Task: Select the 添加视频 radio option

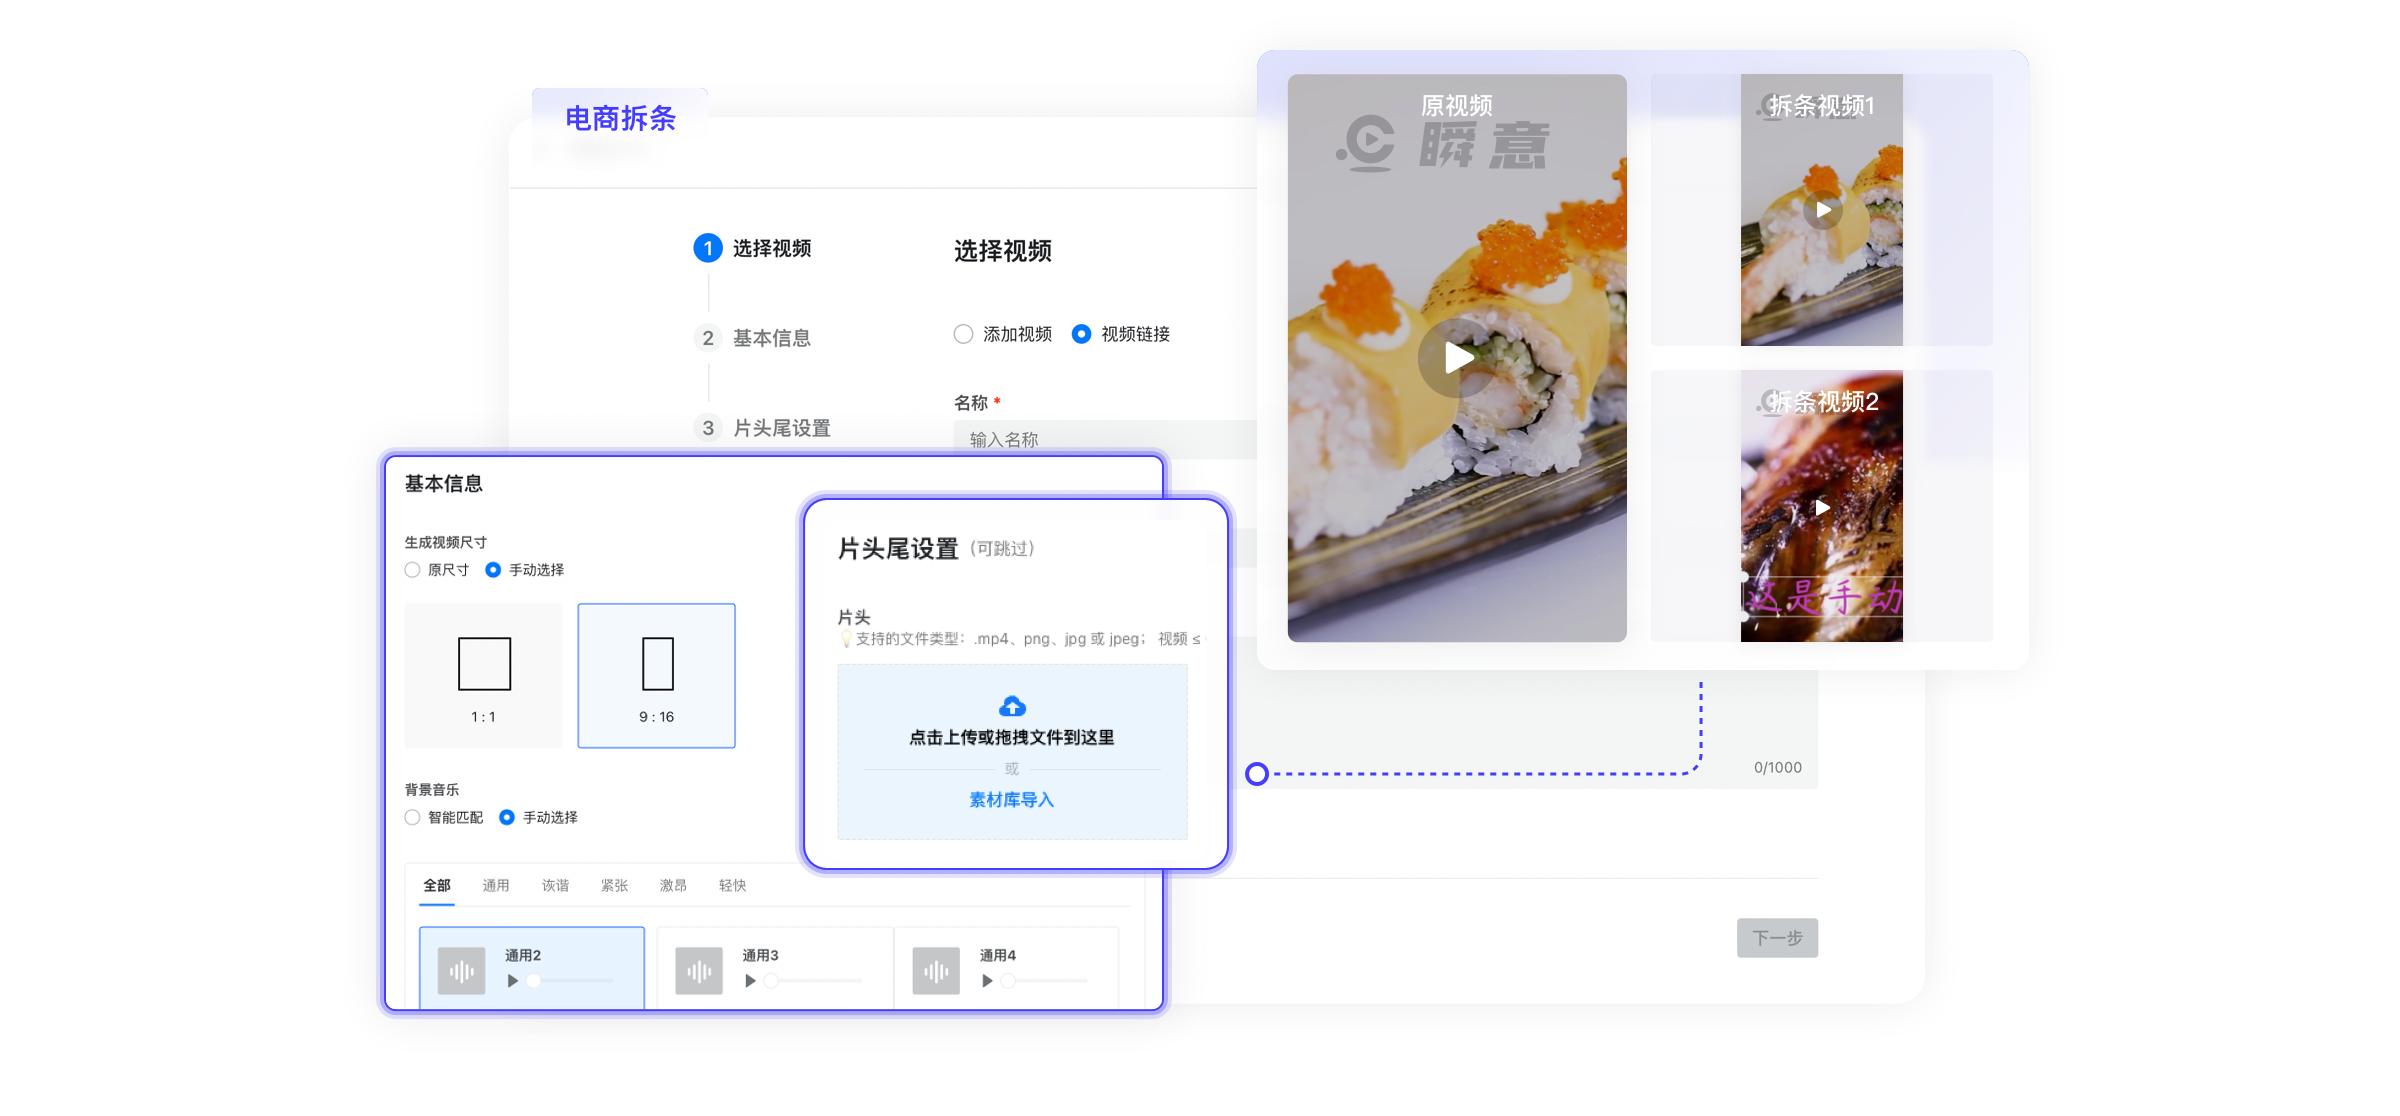Action: click(963, 335)
